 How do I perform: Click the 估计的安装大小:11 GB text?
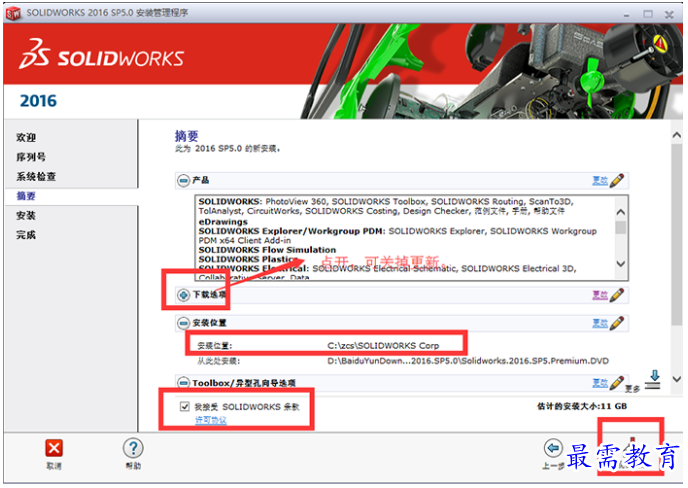point(582,406)
